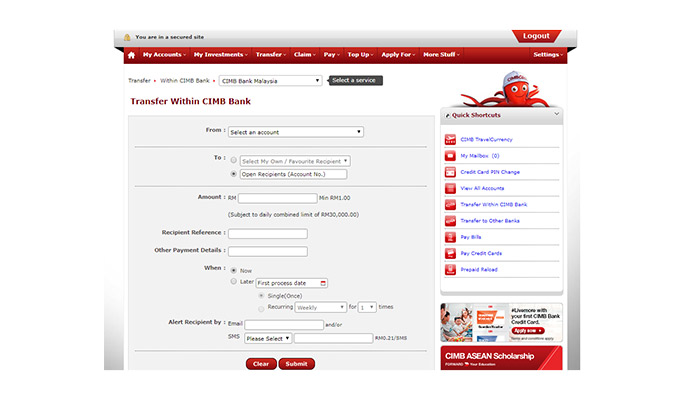Select Favourite Recipient radio option
Viewport: 700px width, 400px height.
point(233,160)
